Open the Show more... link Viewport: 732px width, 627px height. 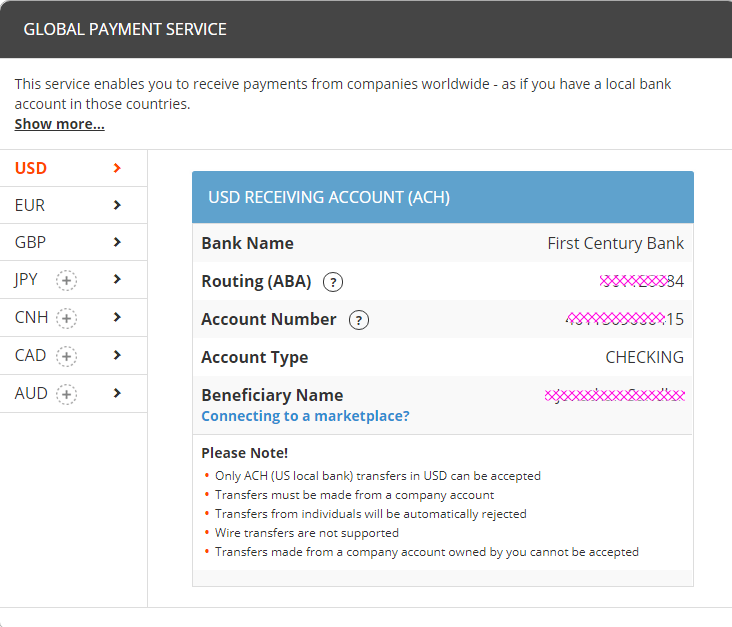point(59,124)
